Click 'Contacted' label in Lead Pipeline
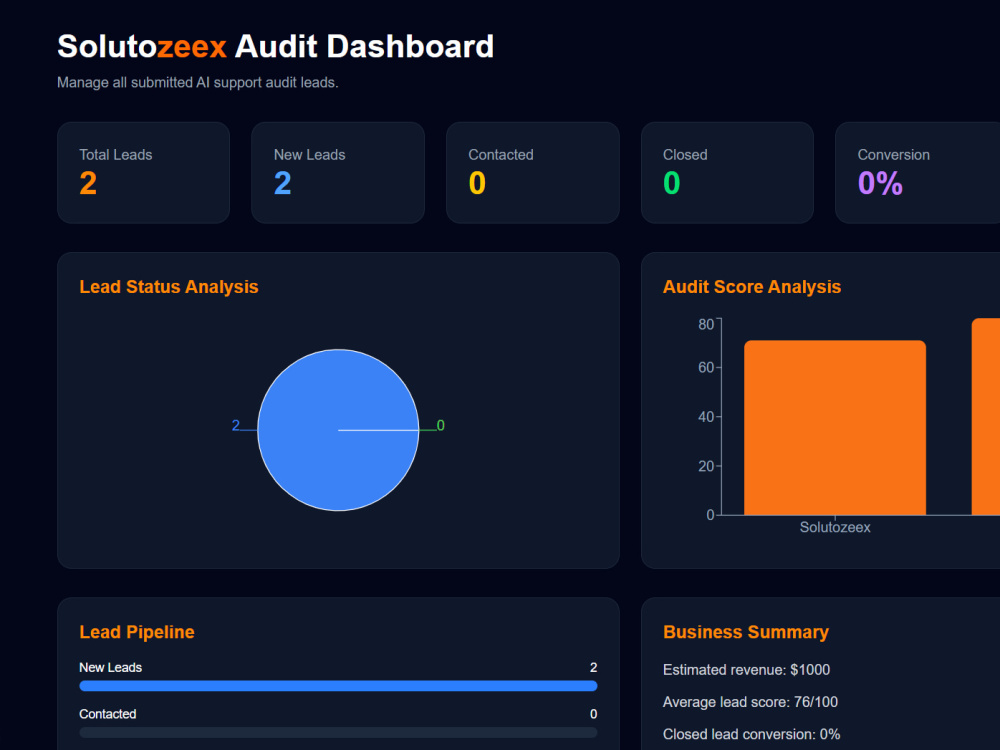 tap(108, 714)
